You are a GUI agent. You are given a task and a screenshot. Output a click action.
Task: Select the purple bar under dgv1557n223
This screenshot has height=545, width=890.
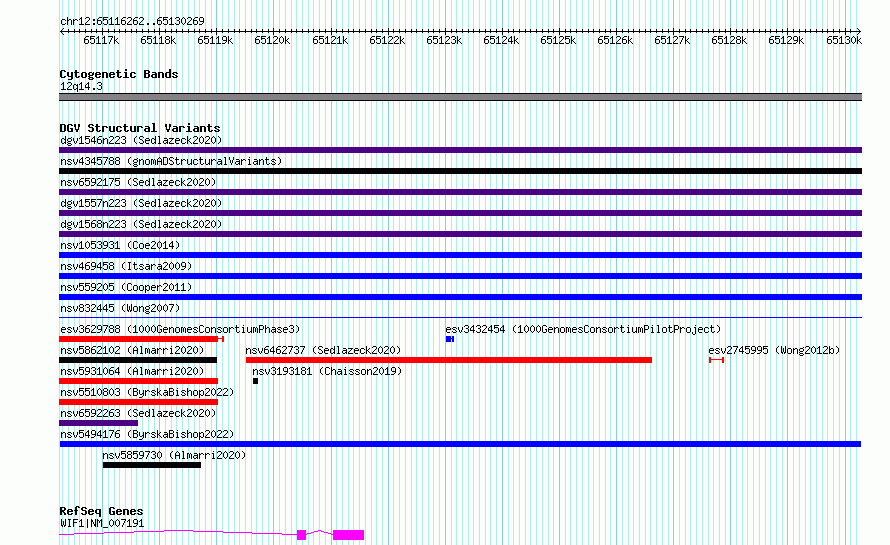coord(460,213)
